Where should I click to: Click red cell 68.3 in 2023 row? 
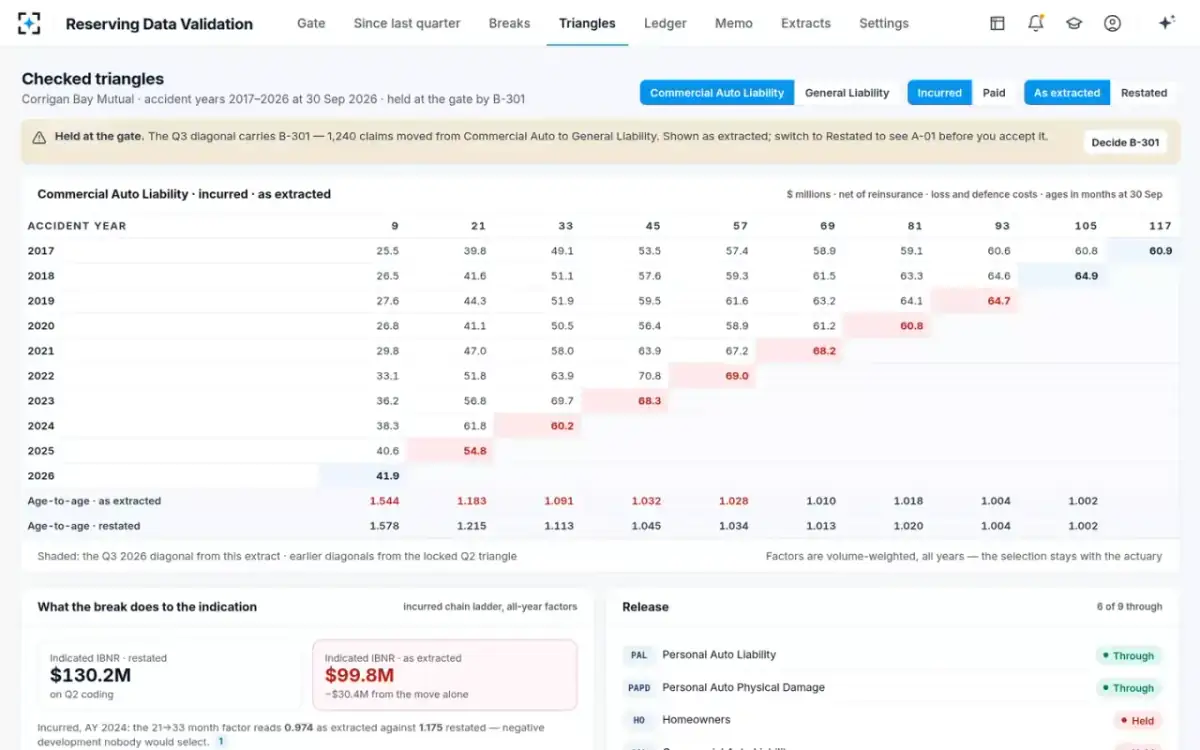click(x=625, y=401)
